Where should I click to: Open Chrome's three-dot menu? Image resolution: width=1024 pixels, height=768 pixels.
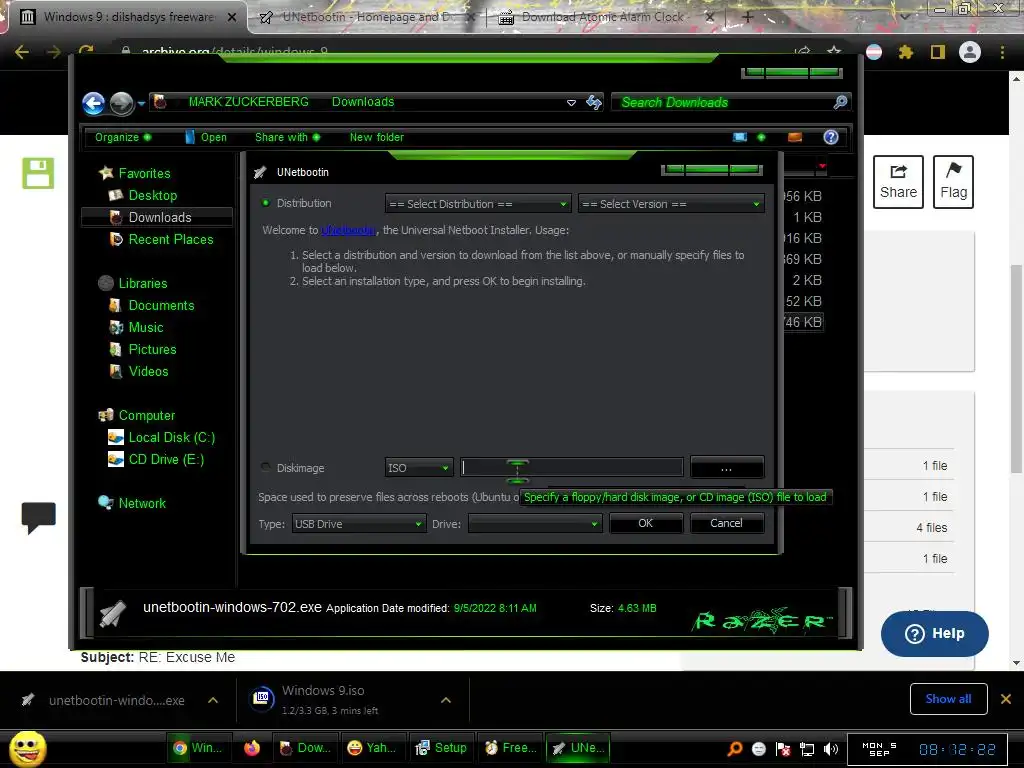click(1002, 52)
